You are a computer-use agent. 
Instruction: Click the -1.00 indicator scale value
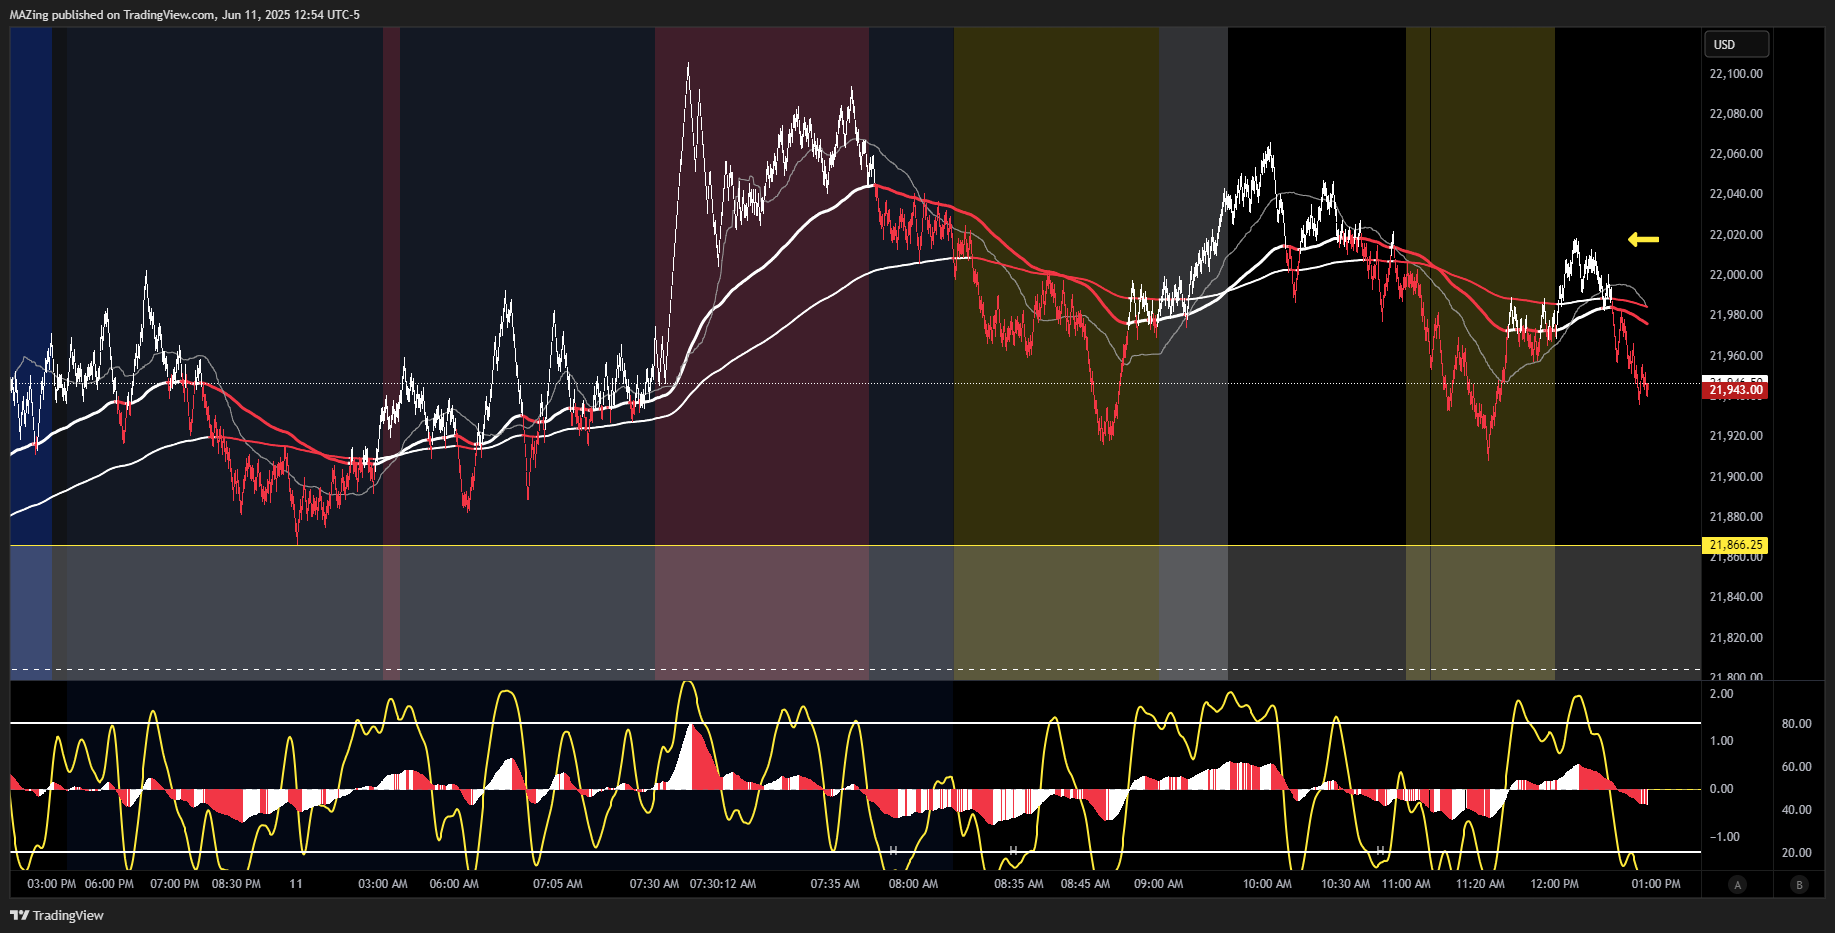1724,837
